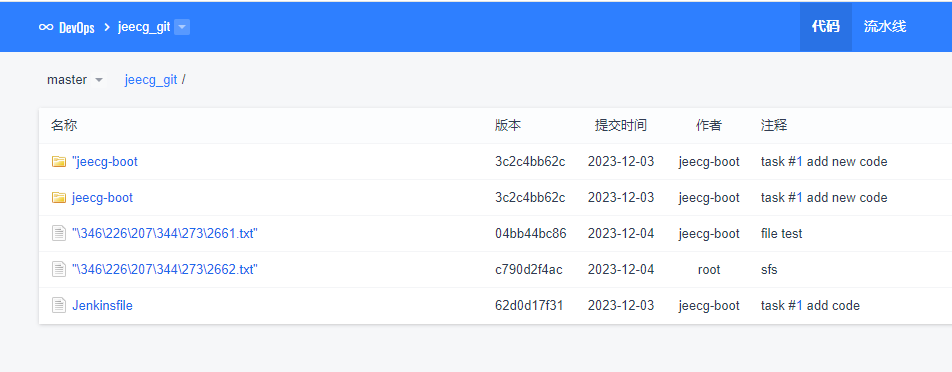Click the Jenkinsfile document icon
Viewport: 952px width, 372px height.
(58, 305)
